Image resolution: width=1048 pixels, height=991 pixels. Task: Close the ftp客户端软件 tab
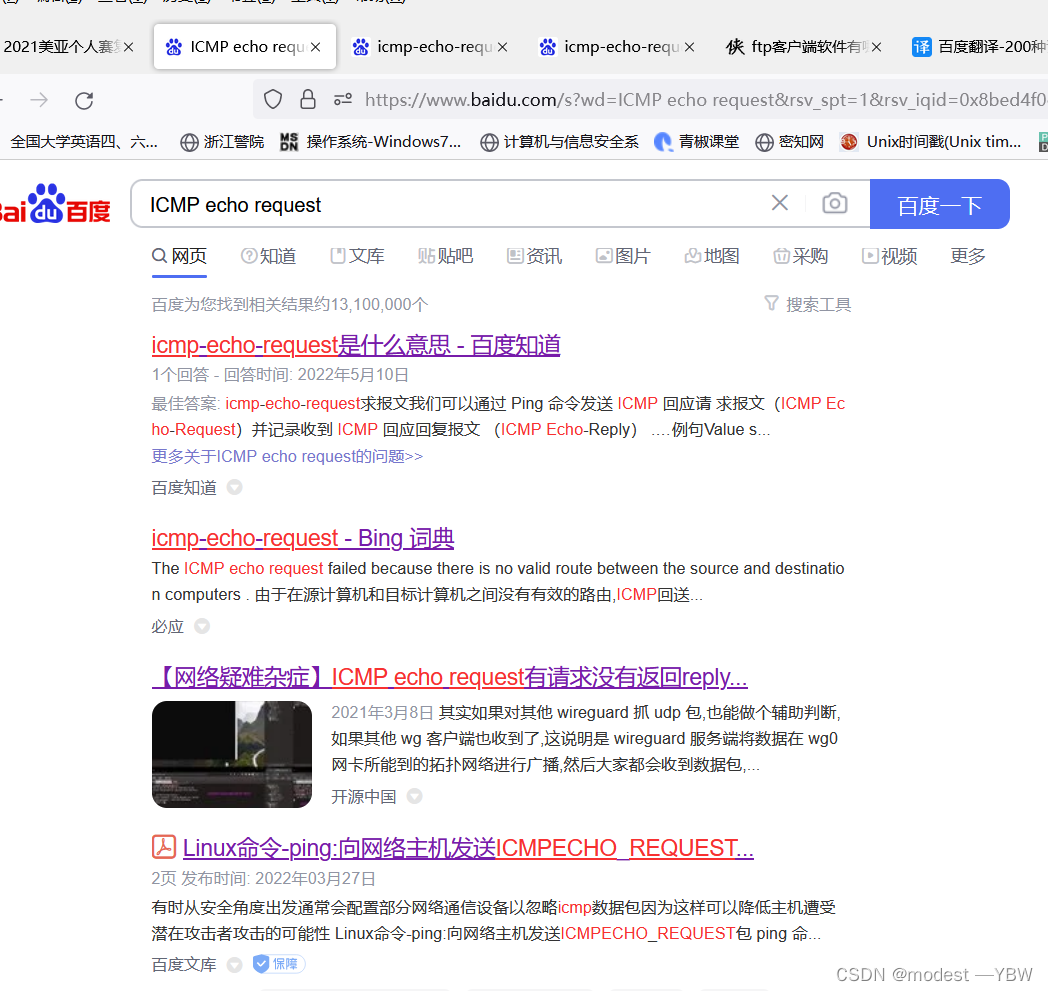click(876, 47)
